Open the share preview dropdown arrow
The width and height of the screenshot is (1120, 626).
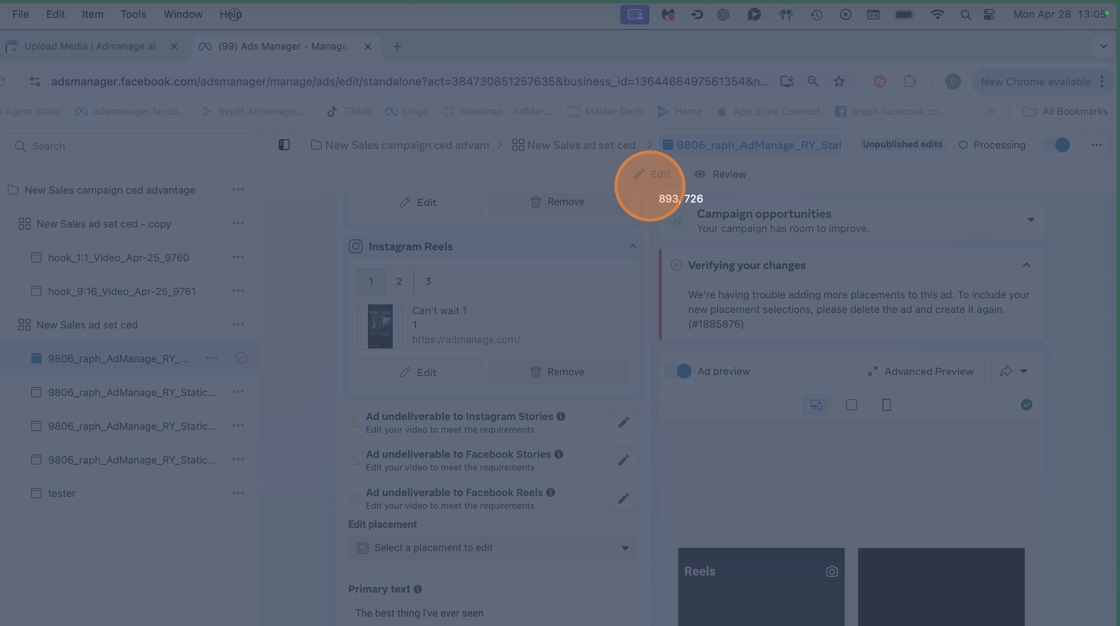1024,372
